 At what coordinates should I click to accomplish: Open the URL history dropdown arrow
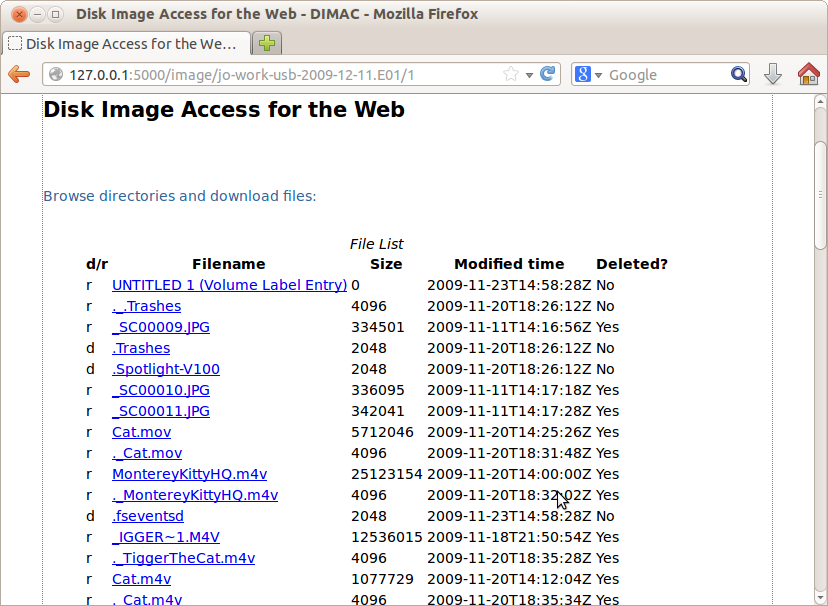529,75
